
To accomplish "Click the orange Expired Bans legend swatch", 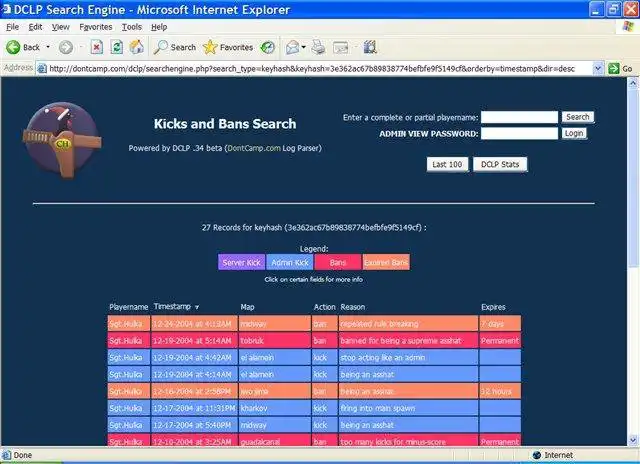I will pyautogui.click(x=386, y=262).
